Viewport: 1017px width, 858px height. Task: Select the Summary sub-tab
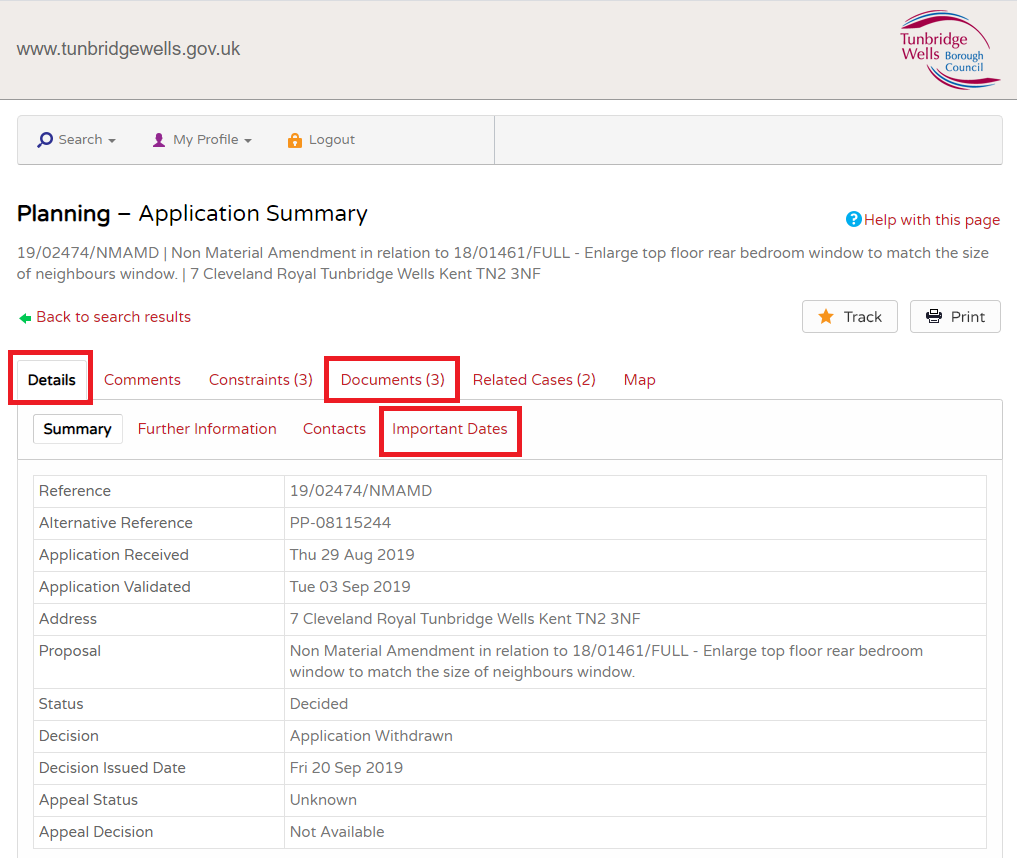tap(77, 429)
